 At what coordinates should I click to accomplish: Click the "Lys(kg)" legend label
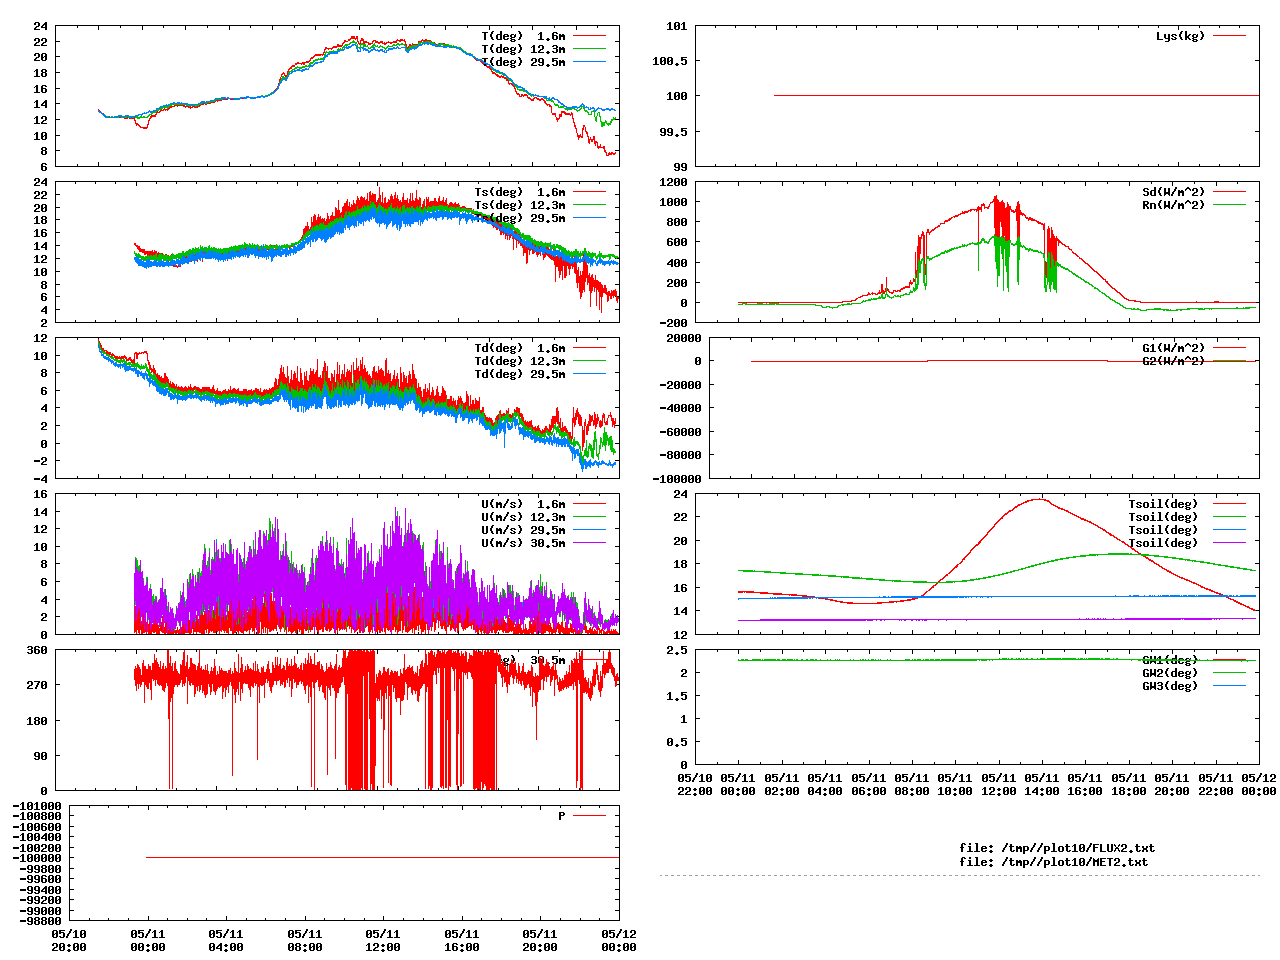(x=1181, y=36)
